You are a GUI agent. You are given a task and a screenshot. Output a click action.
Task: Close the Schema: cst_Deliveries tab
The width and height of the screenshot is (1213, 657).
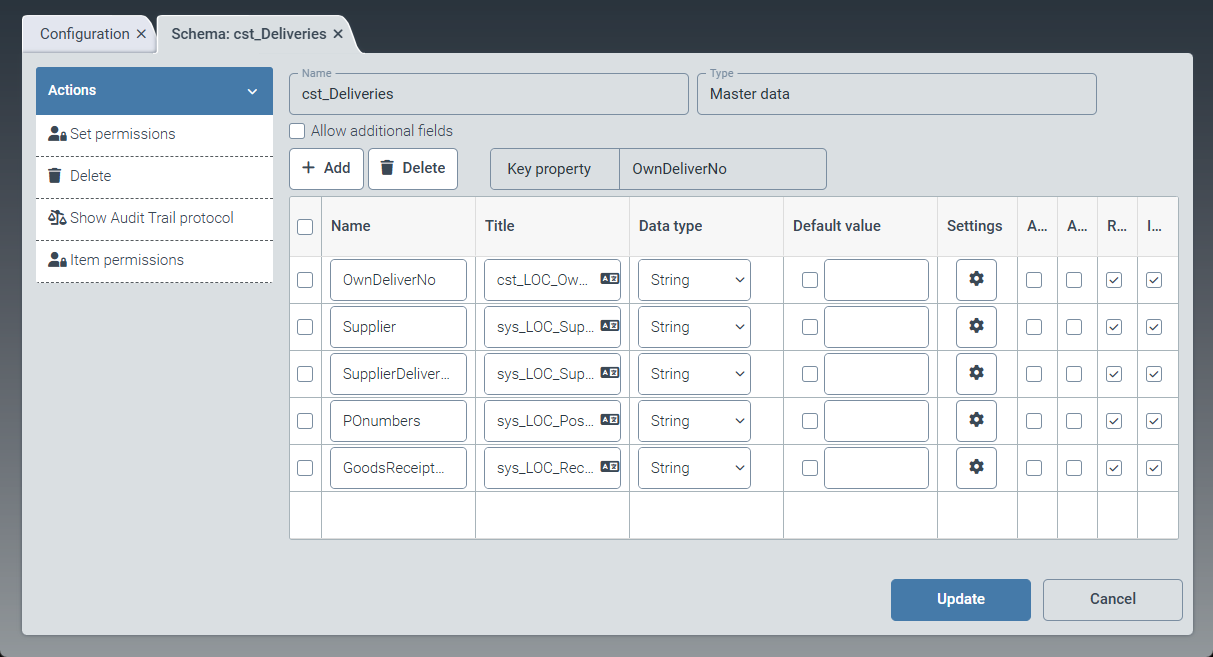[338, 34]
